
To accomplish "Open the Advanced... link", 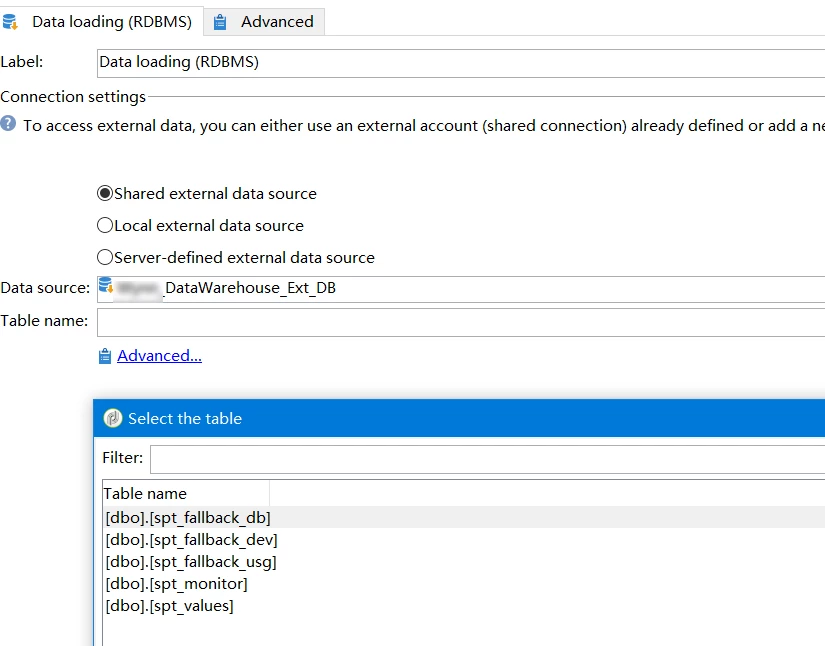I will (159, 356).
